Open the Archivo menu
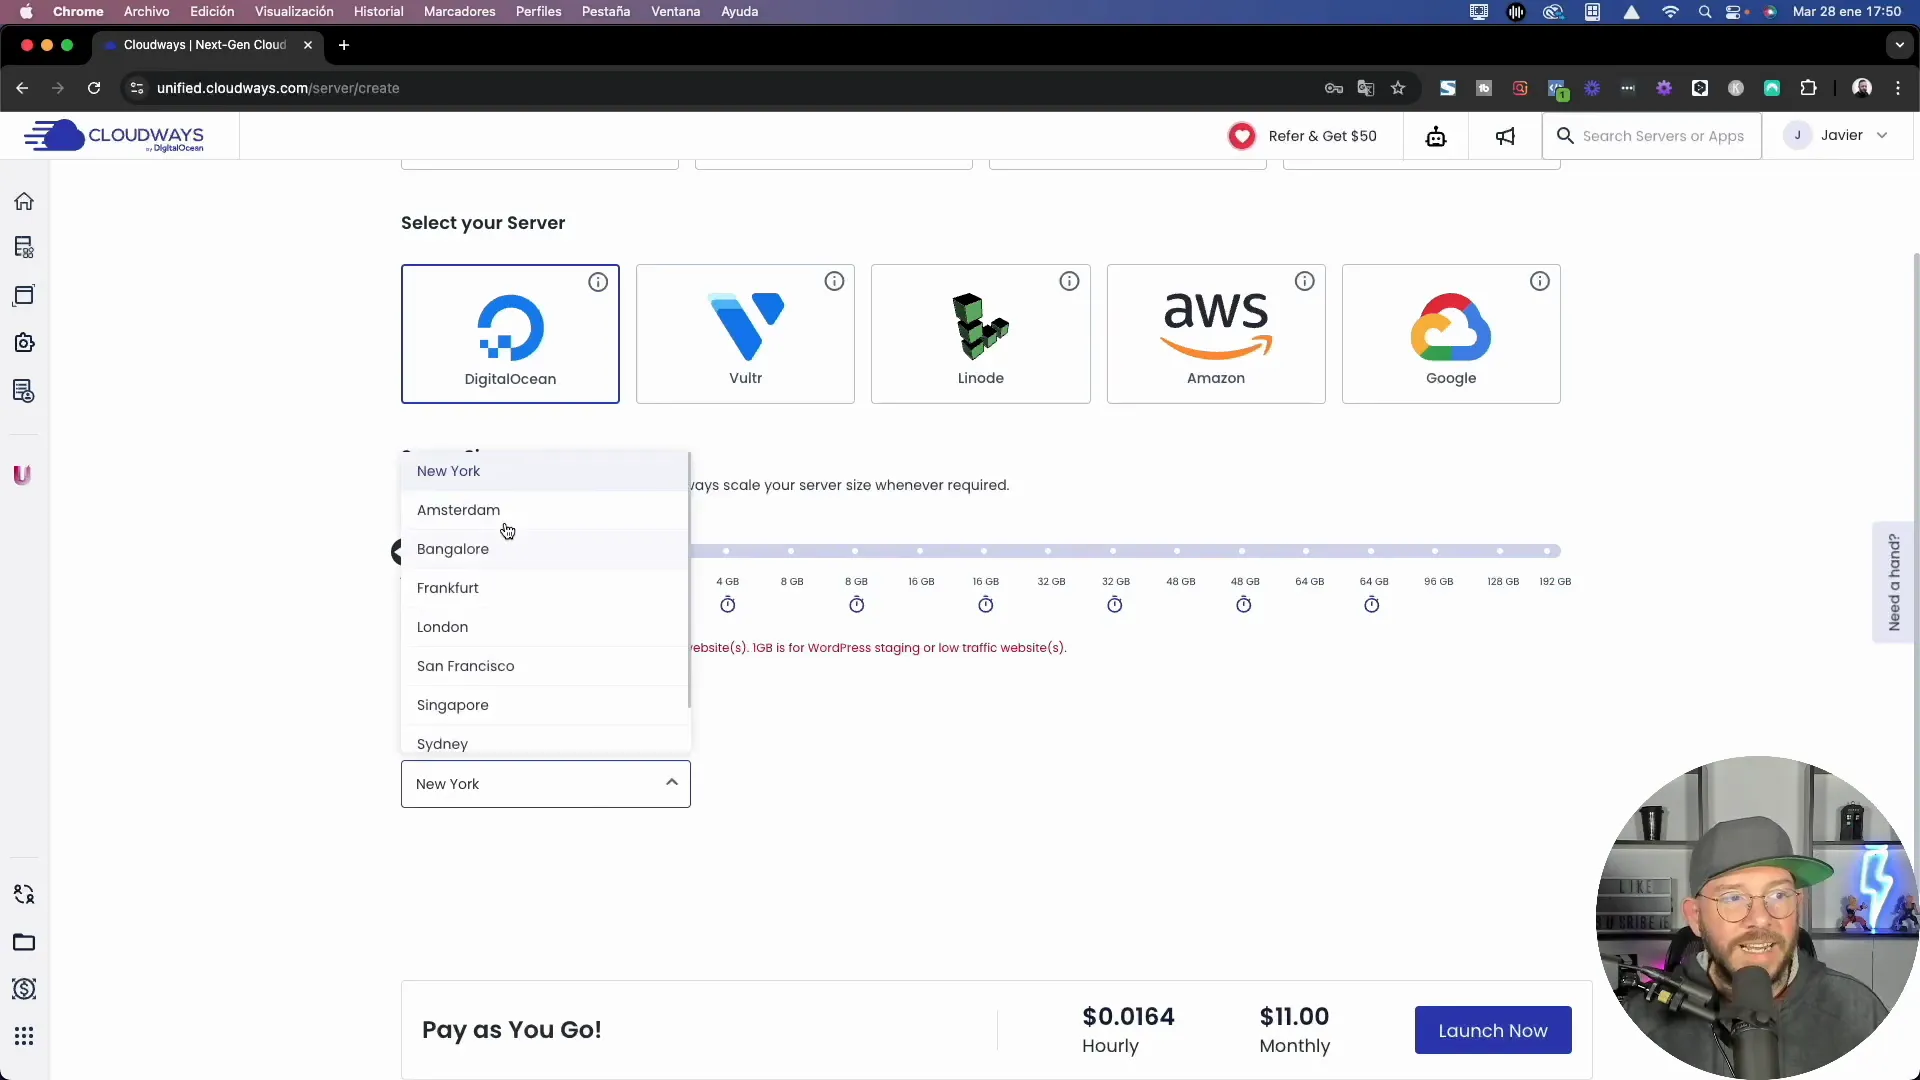1920x1080 pixels. (146, 11)
